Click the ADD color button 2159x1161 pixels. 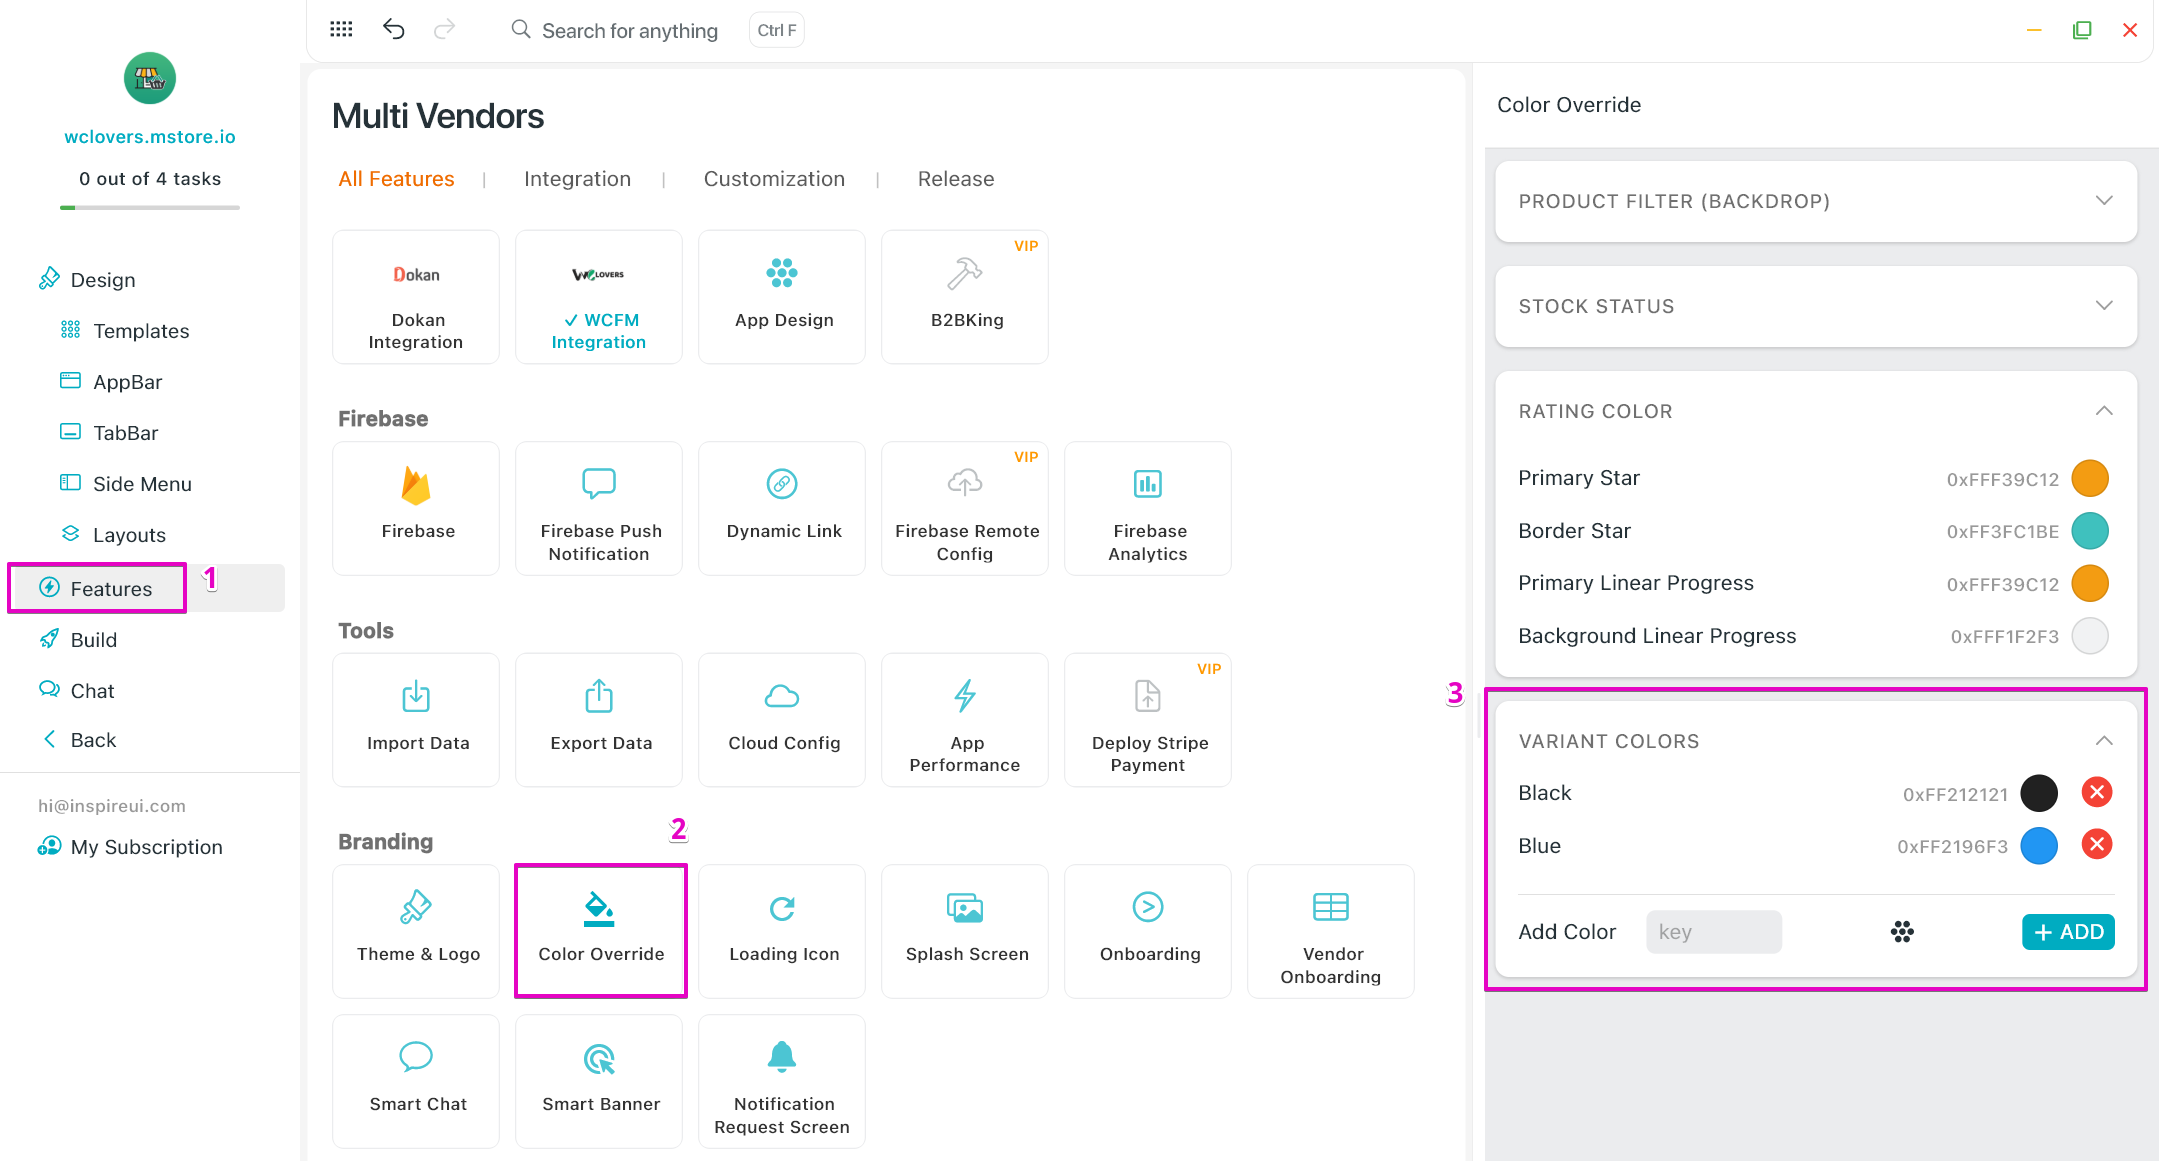click(2067, 932)
